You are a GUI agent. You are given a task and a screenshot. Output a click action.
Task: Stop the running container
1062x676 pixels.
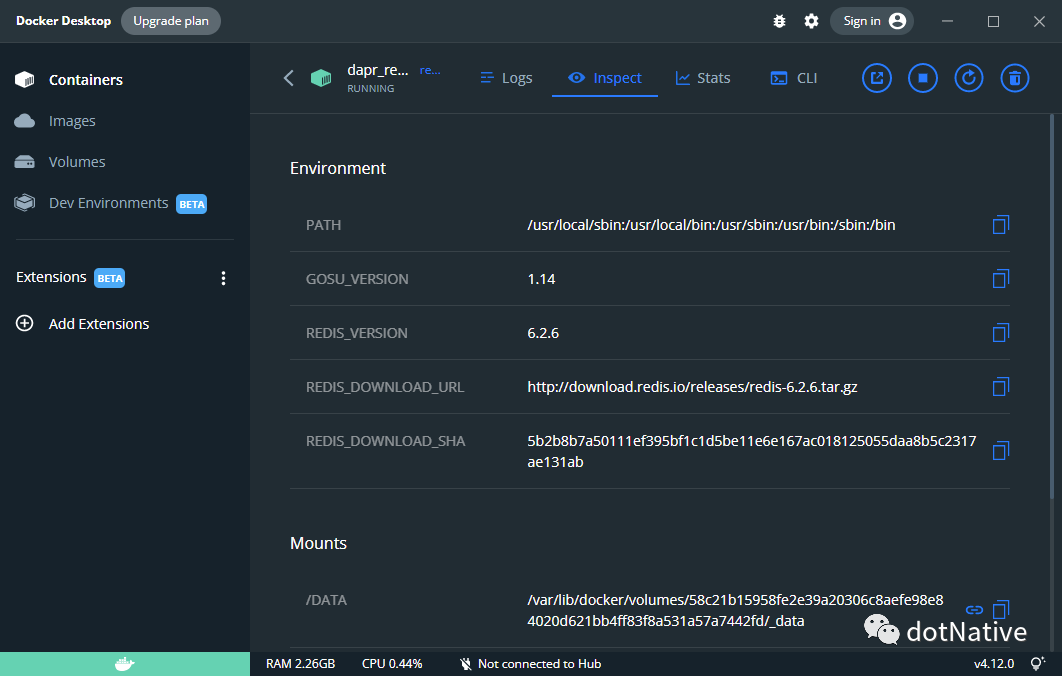tap(922, 78)
